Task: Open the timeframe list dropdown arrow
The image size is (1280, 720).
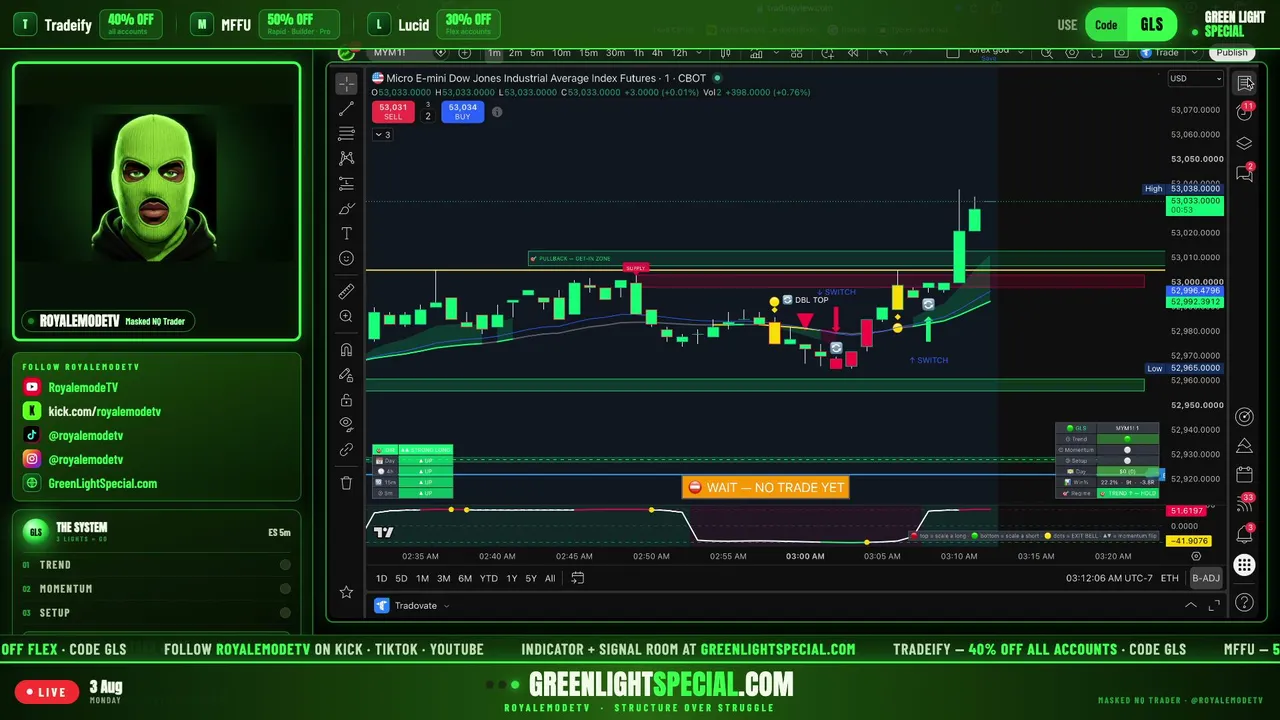Action: (698, 53)
